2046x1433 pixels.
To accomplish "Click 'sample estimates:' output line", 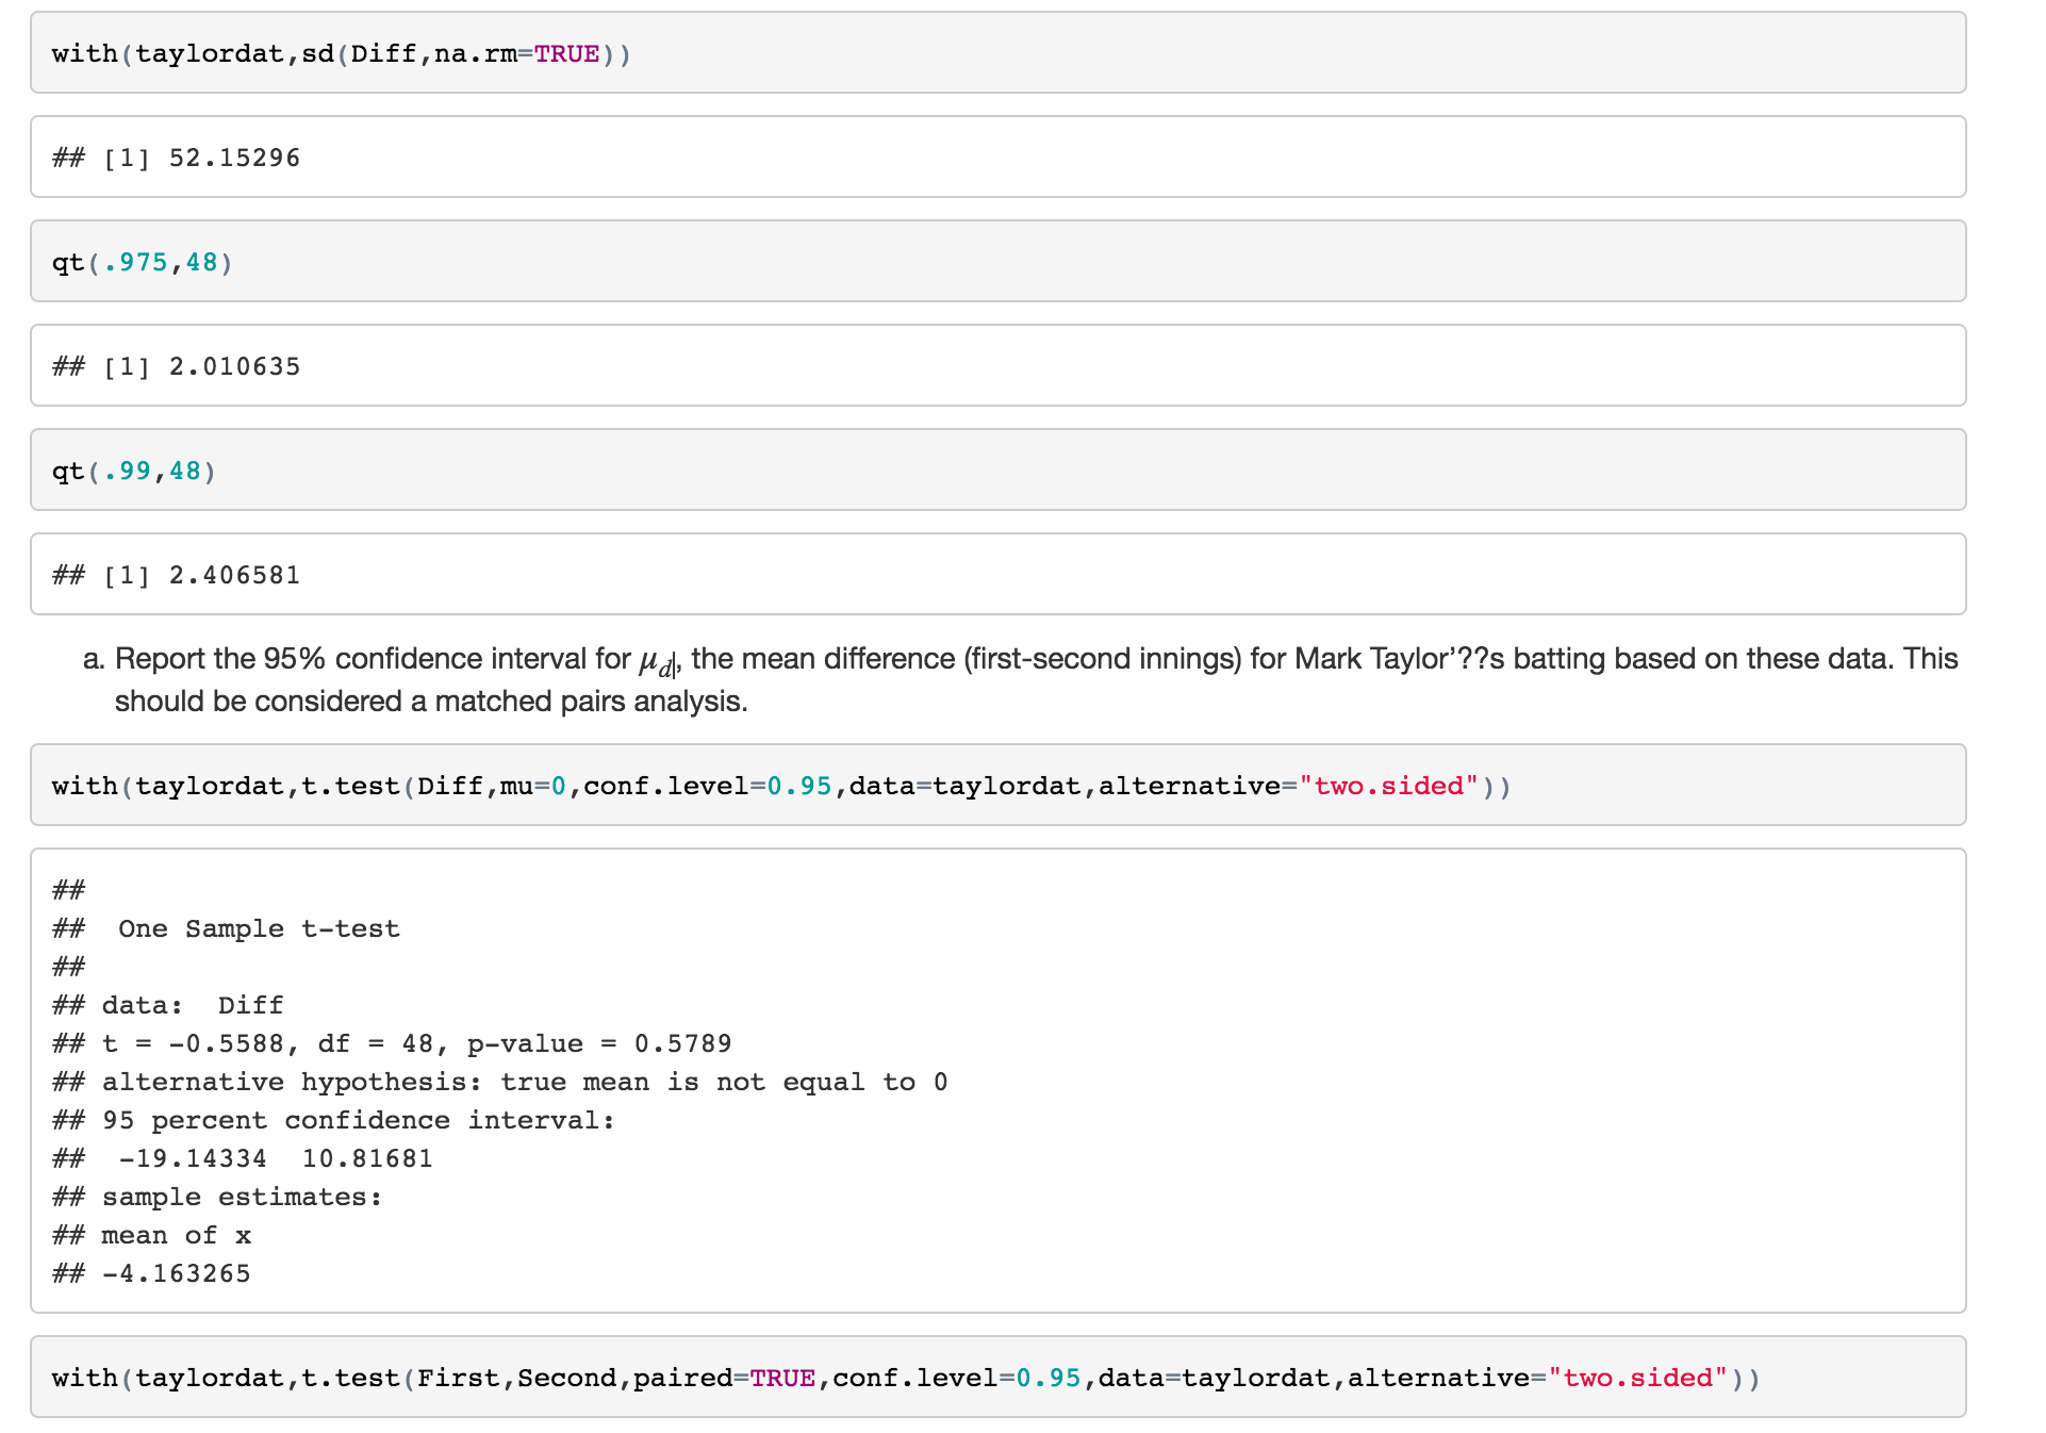I will tap(242, 1197).
